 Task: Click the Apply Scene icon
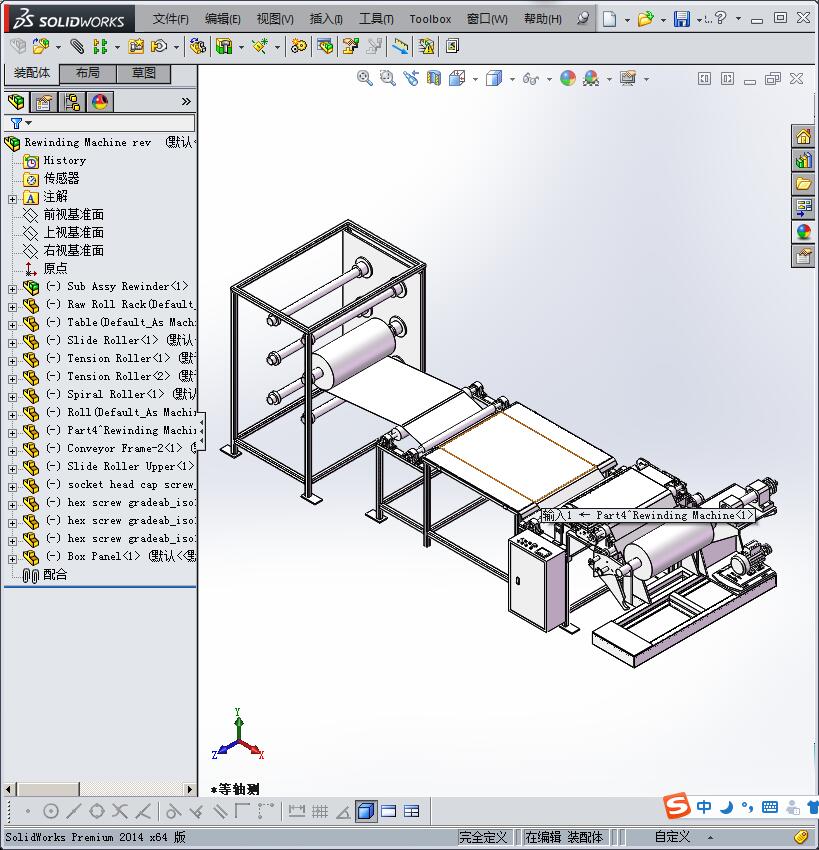[591, 79]
